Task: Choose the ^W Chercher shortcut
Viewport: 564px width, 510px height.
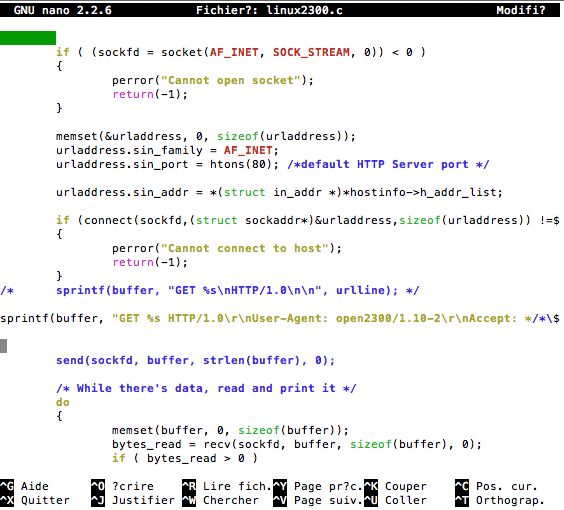Action: click(x=220, y=500)
